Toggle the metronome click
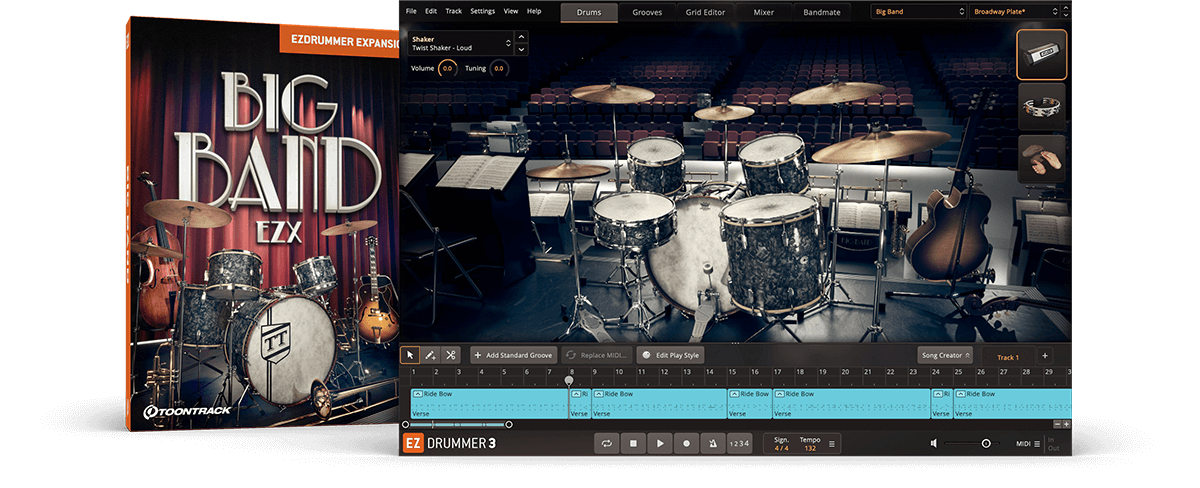The height and width of the screenshot is (488, 1200). pos(712,443)
